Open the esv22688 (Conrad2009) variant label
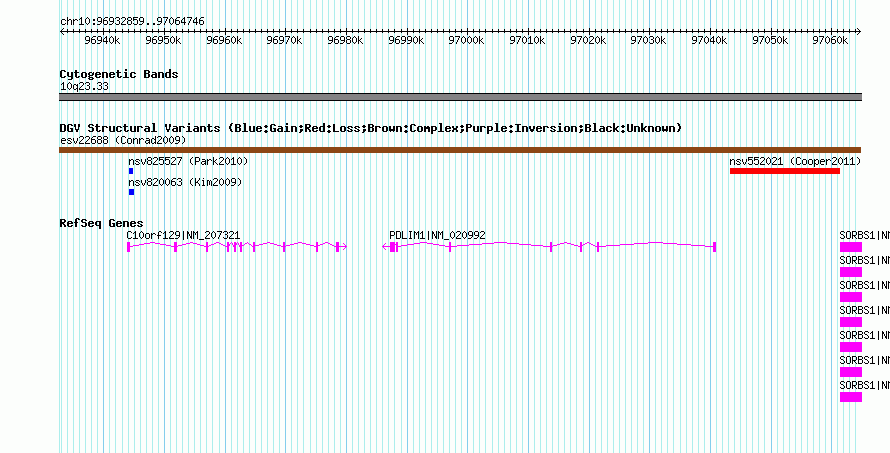This screenshot has height=453, width=890. pos(123,140)
